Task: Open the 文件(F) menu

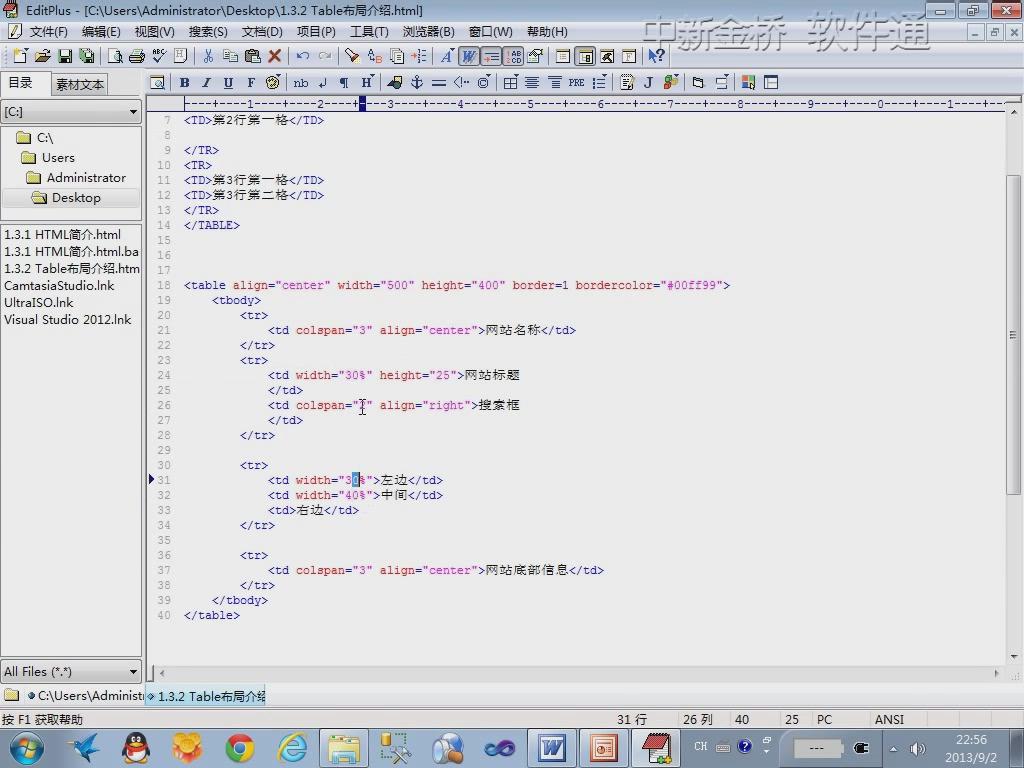Action: [48, 31]
